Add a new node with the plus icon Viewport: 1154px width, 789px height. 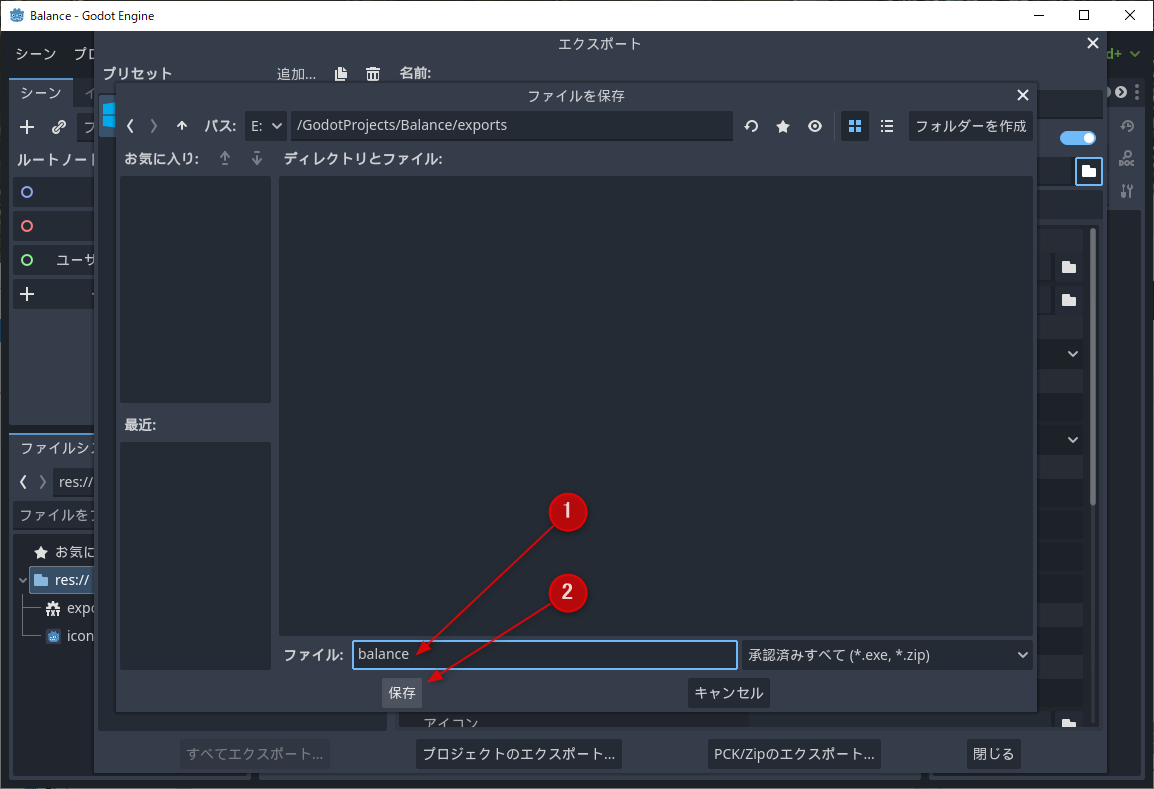tap(25, 127)
